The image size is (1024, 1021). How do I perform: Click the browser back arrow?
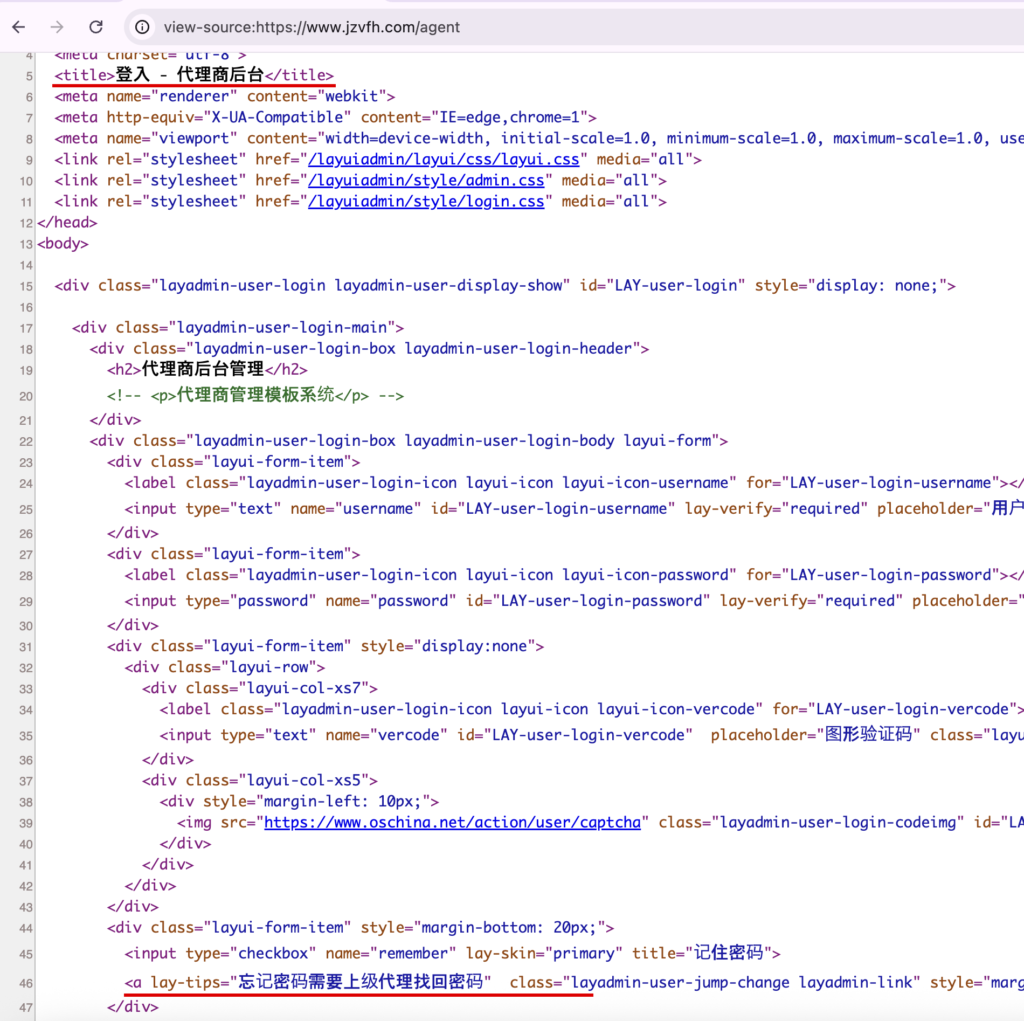click(19, 27)
